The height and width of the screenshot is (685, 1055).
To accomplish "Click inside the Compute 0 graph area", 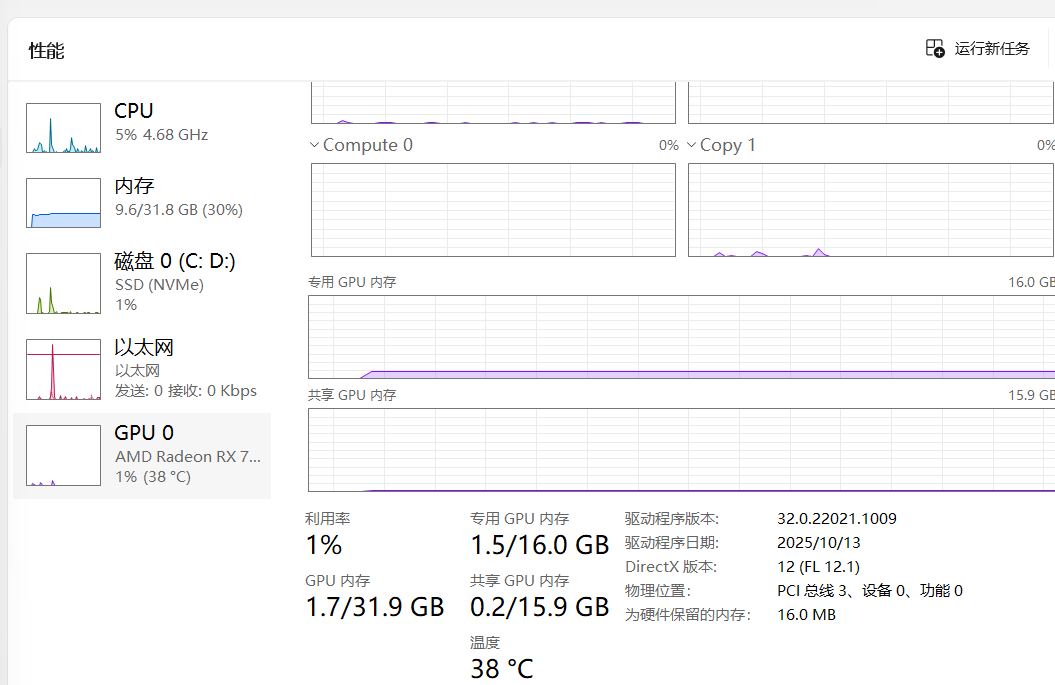I will tap(493, 210).
